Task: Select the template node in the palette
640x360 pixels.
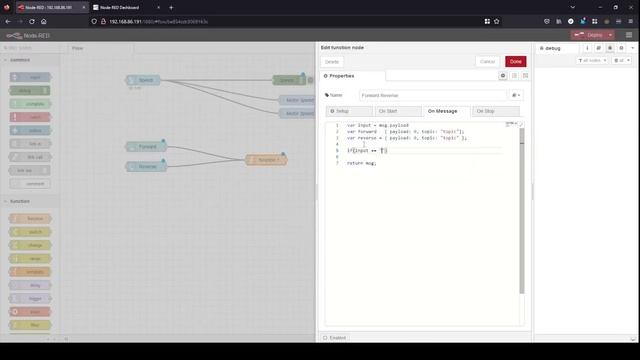Action: (30, 272)
